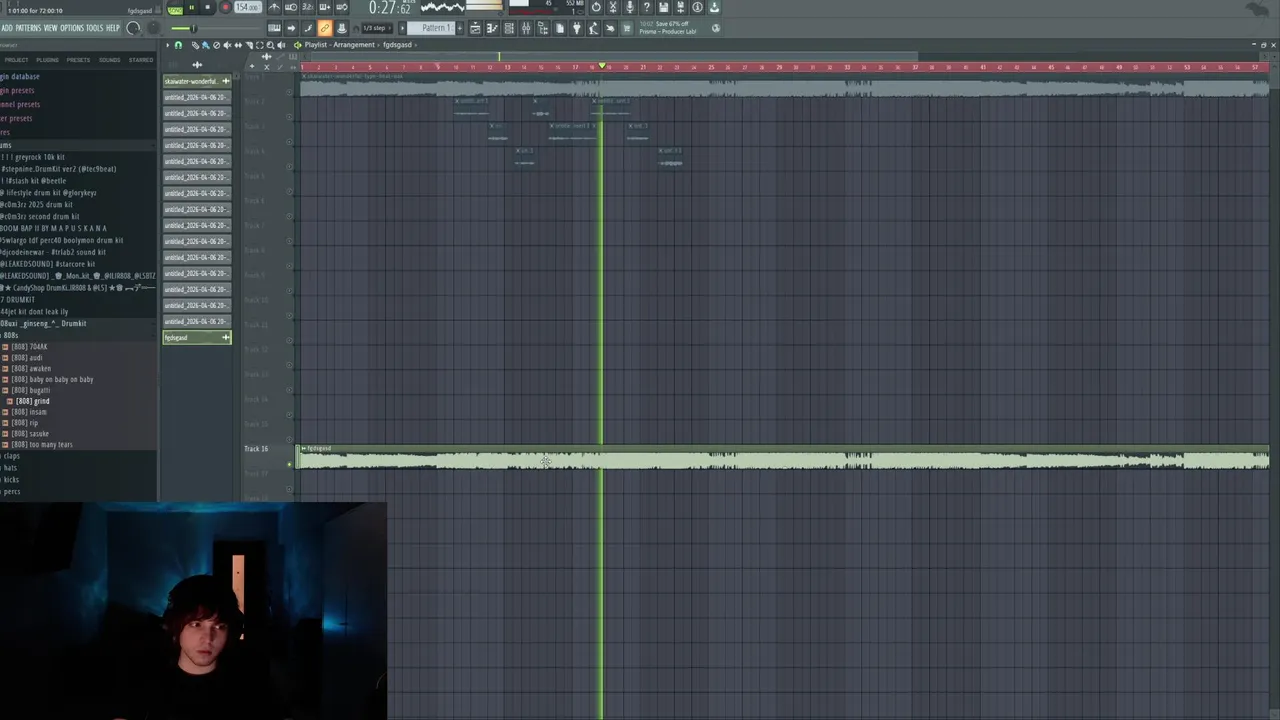Select the playlist Draw pencil tool
Viewport: 1280px width, 720px height.
pyautogui.click(x=195, y=45)
